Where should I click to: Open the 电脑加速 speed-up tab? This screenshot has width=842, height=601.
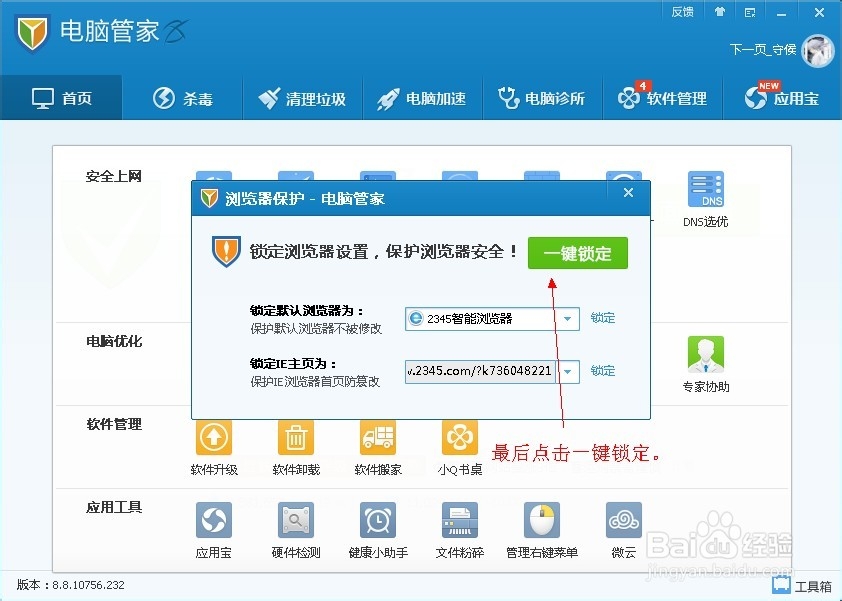pos(423,98)
